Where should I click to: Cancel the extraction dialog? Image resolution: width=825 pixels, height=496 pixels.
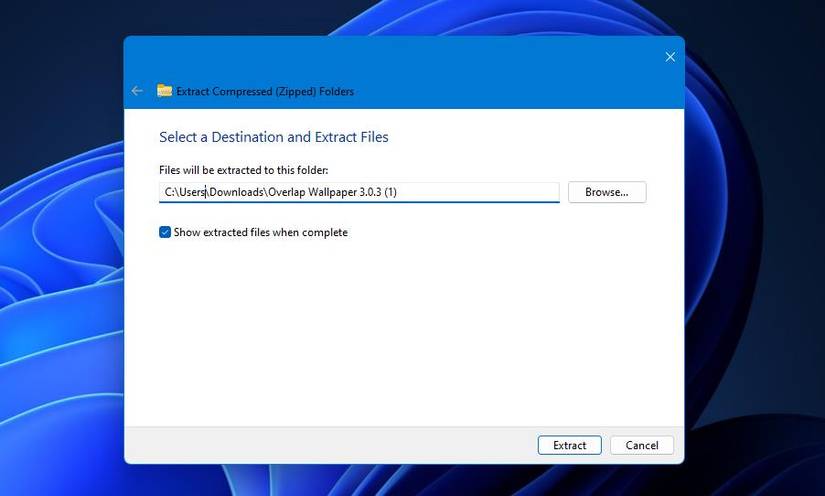(642, 445)
